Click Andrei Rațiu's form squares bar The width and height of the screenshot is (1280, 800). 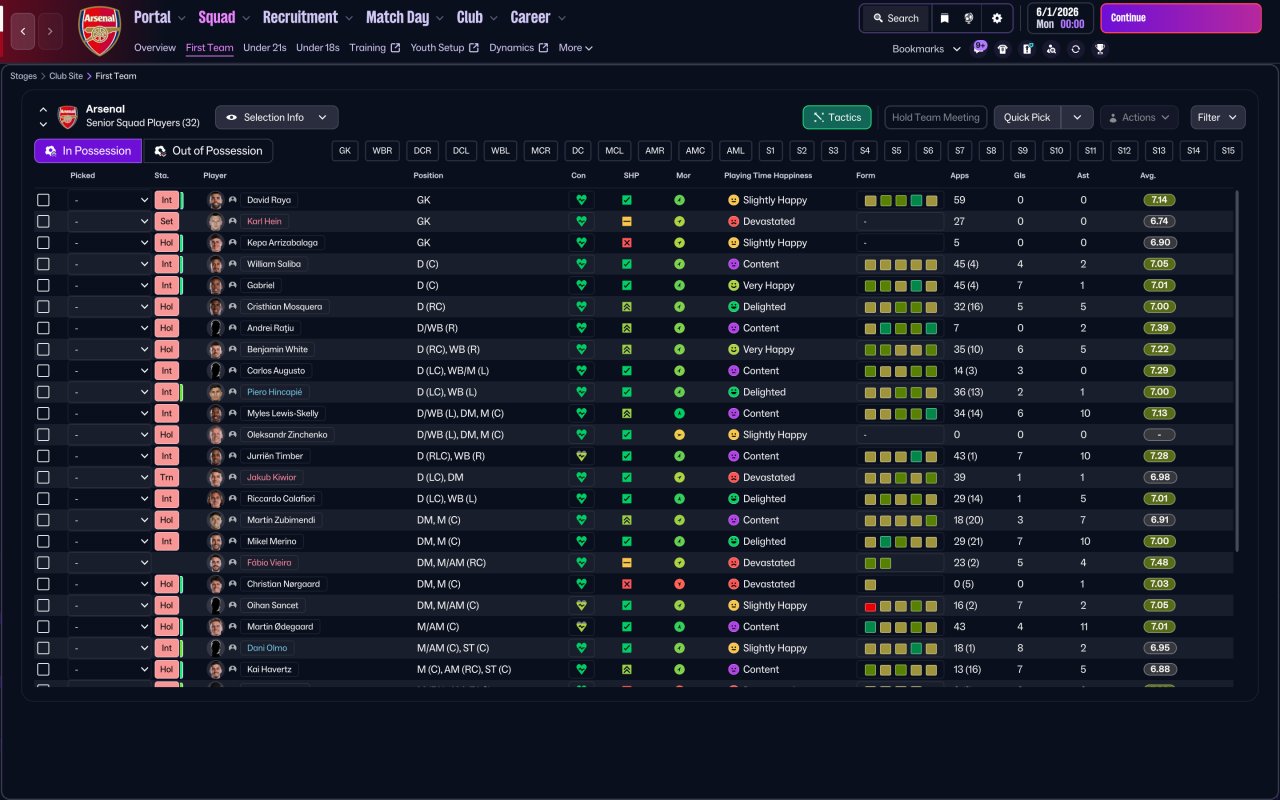900,328
